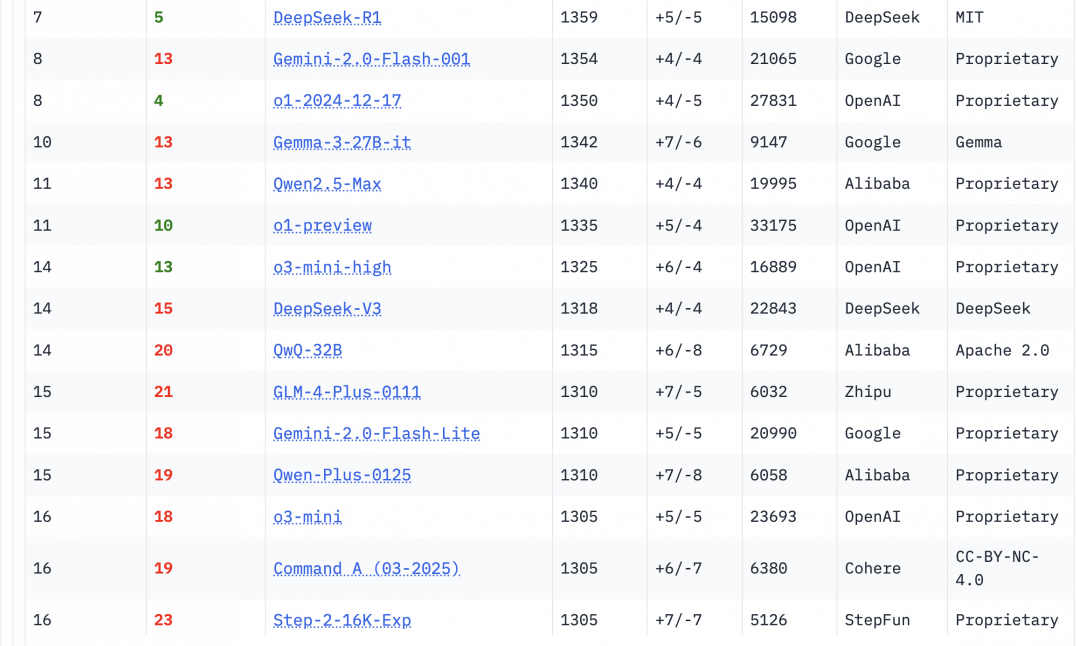The height and width of the screenshot is (646, 1077).
Task: Select the +4/-5 confidence interval
Action: pyautogui.click(x=679, y=101)
